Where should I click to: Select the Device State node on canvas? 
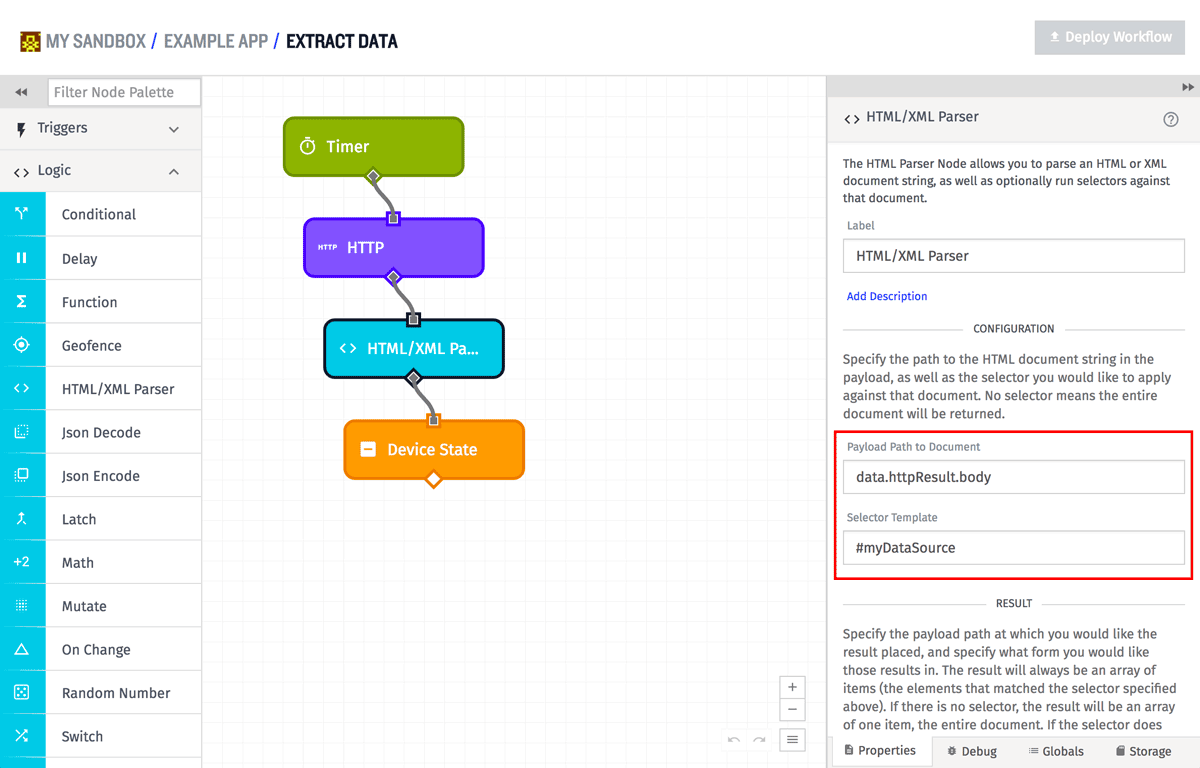(433, 449)
